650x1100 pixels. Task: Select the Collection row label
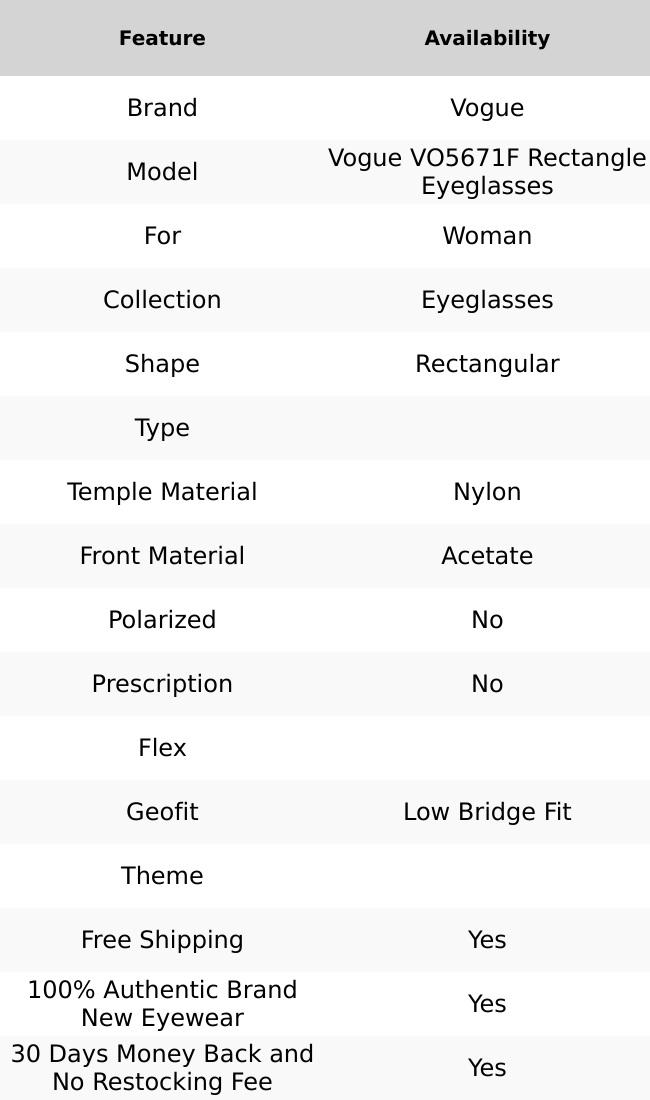point(162,300)
